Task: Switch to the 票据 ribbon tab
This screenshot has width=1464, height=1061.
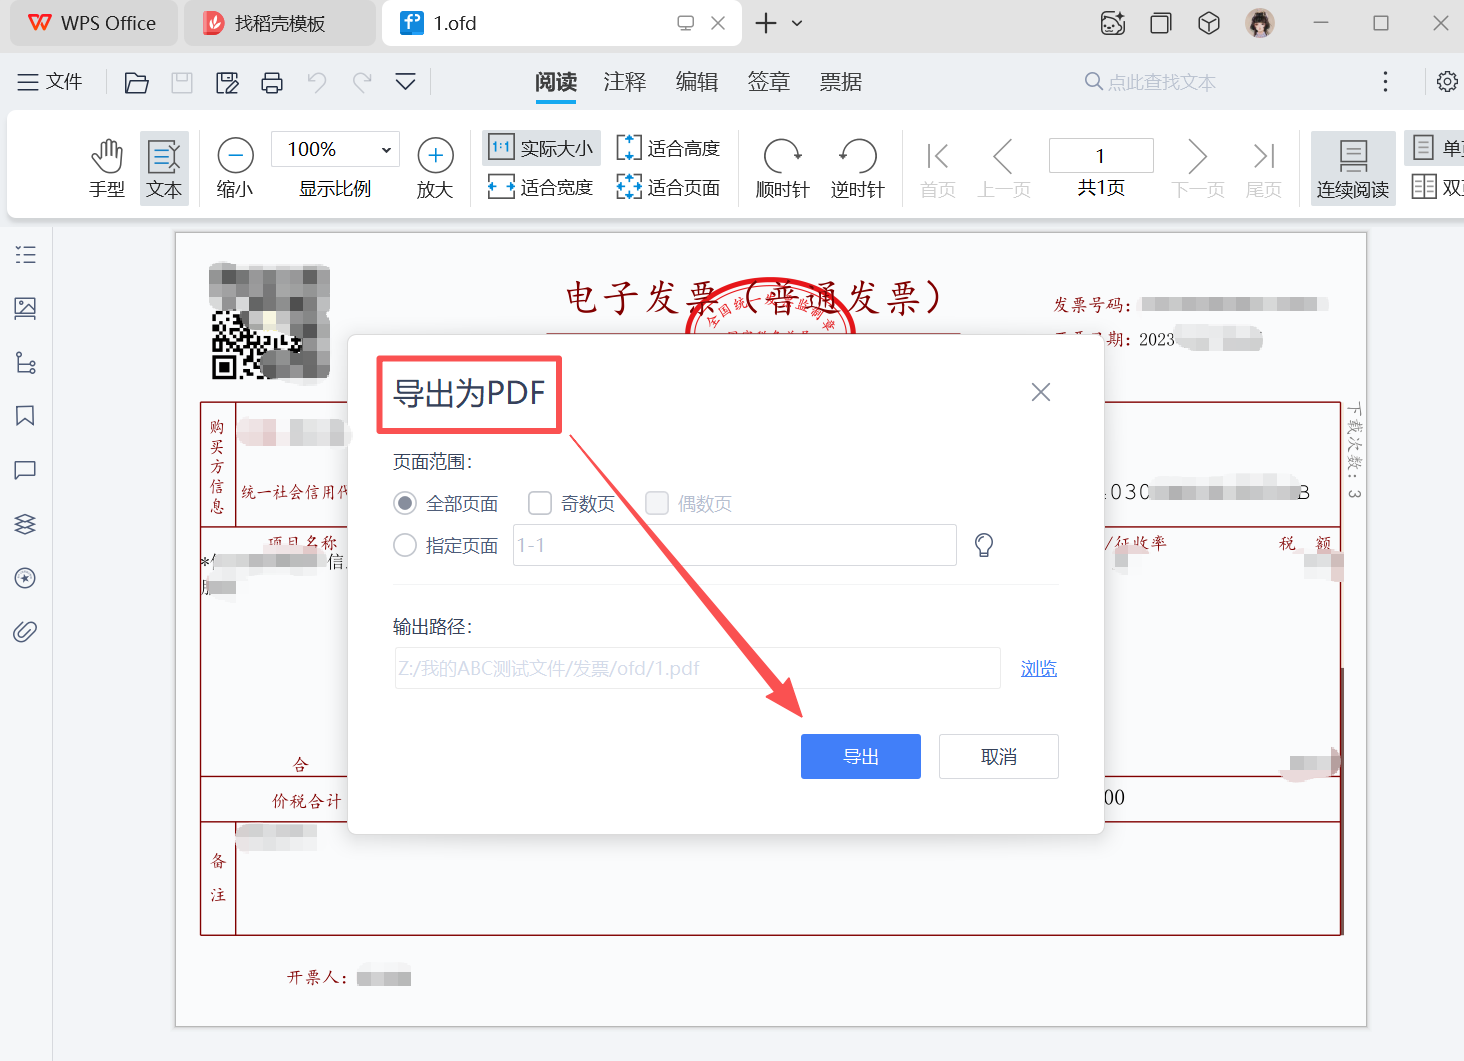Action: 840,82
